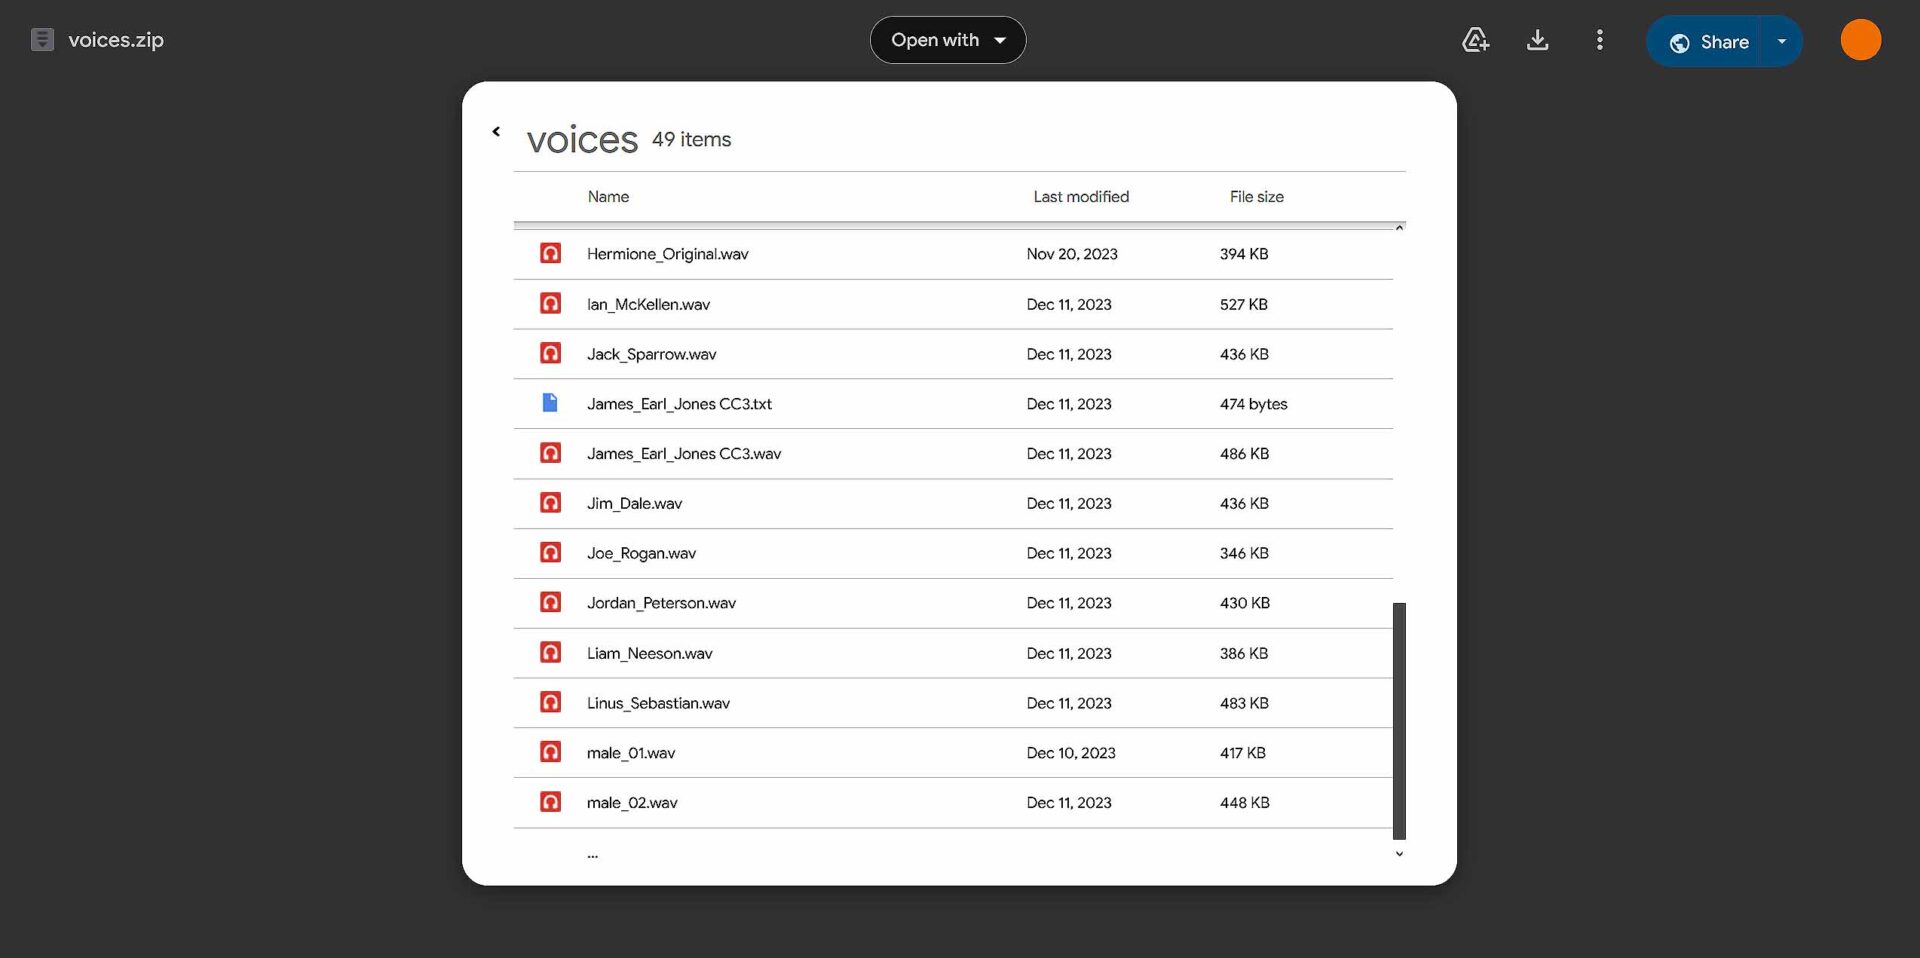Select the male_02.wav file name
The image size is (1920, 958).
click(632, 803)
